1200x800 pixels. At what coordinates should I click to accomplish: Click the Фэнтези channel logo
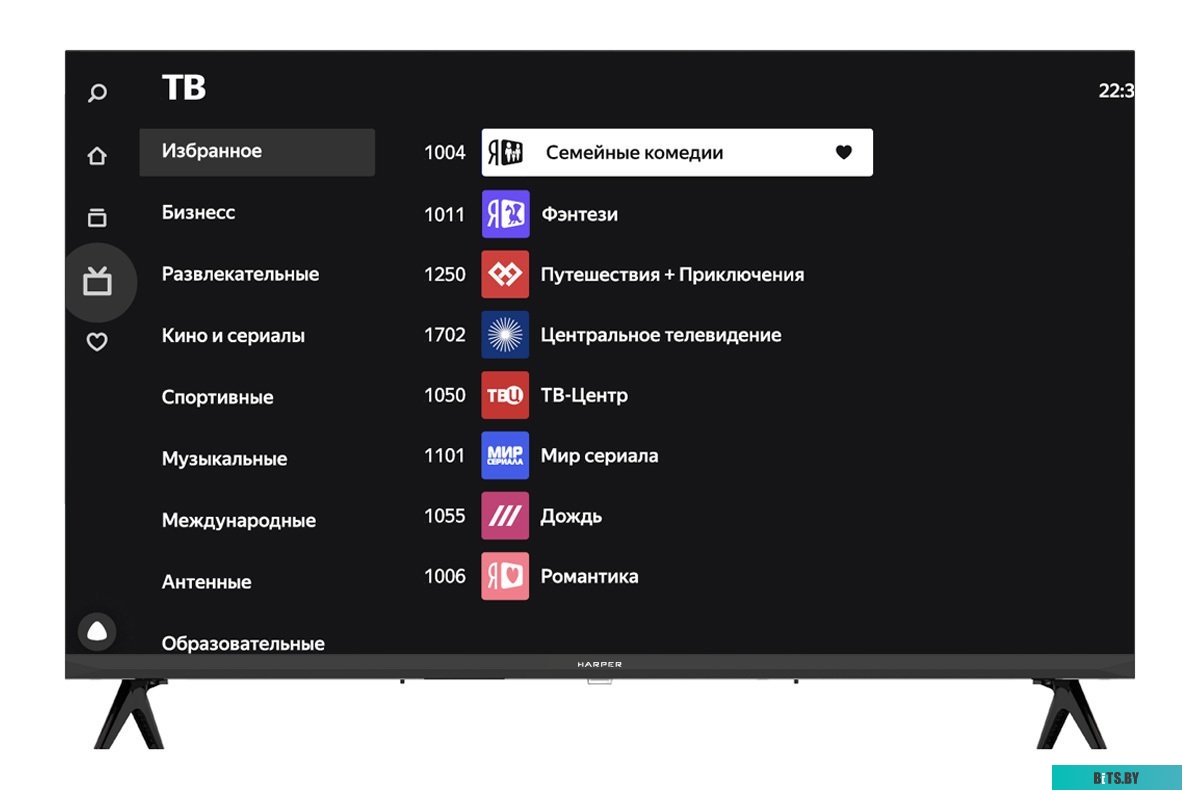tap(506, 214)
